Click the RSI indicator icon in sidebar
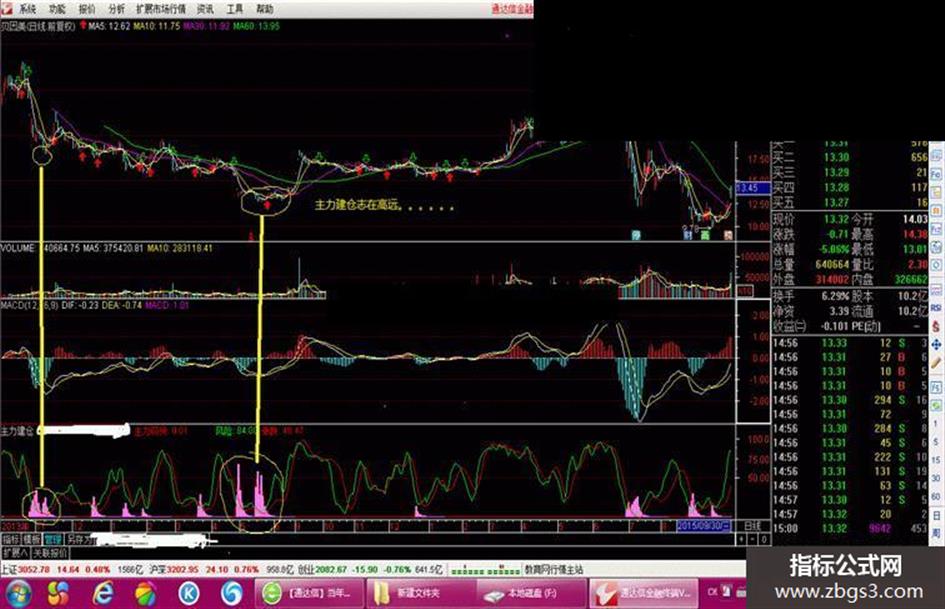 (x=937, y=307)
